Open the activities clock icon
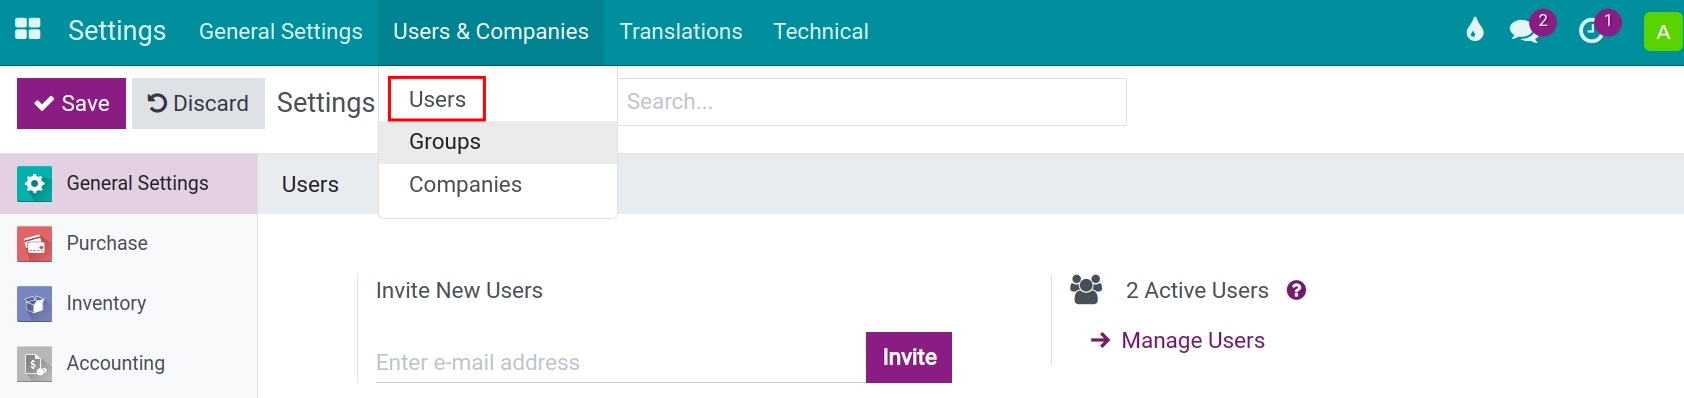The image size is (1684, 398). pos(1591,31)
